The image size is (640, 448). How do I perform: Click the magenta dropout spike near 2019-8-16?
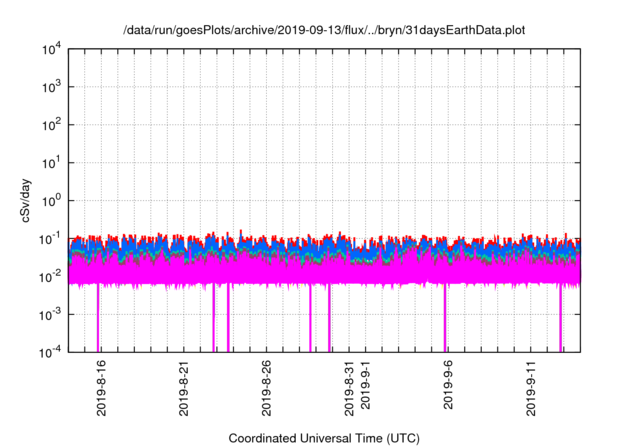pyautogui.click(x=98, y=318)
